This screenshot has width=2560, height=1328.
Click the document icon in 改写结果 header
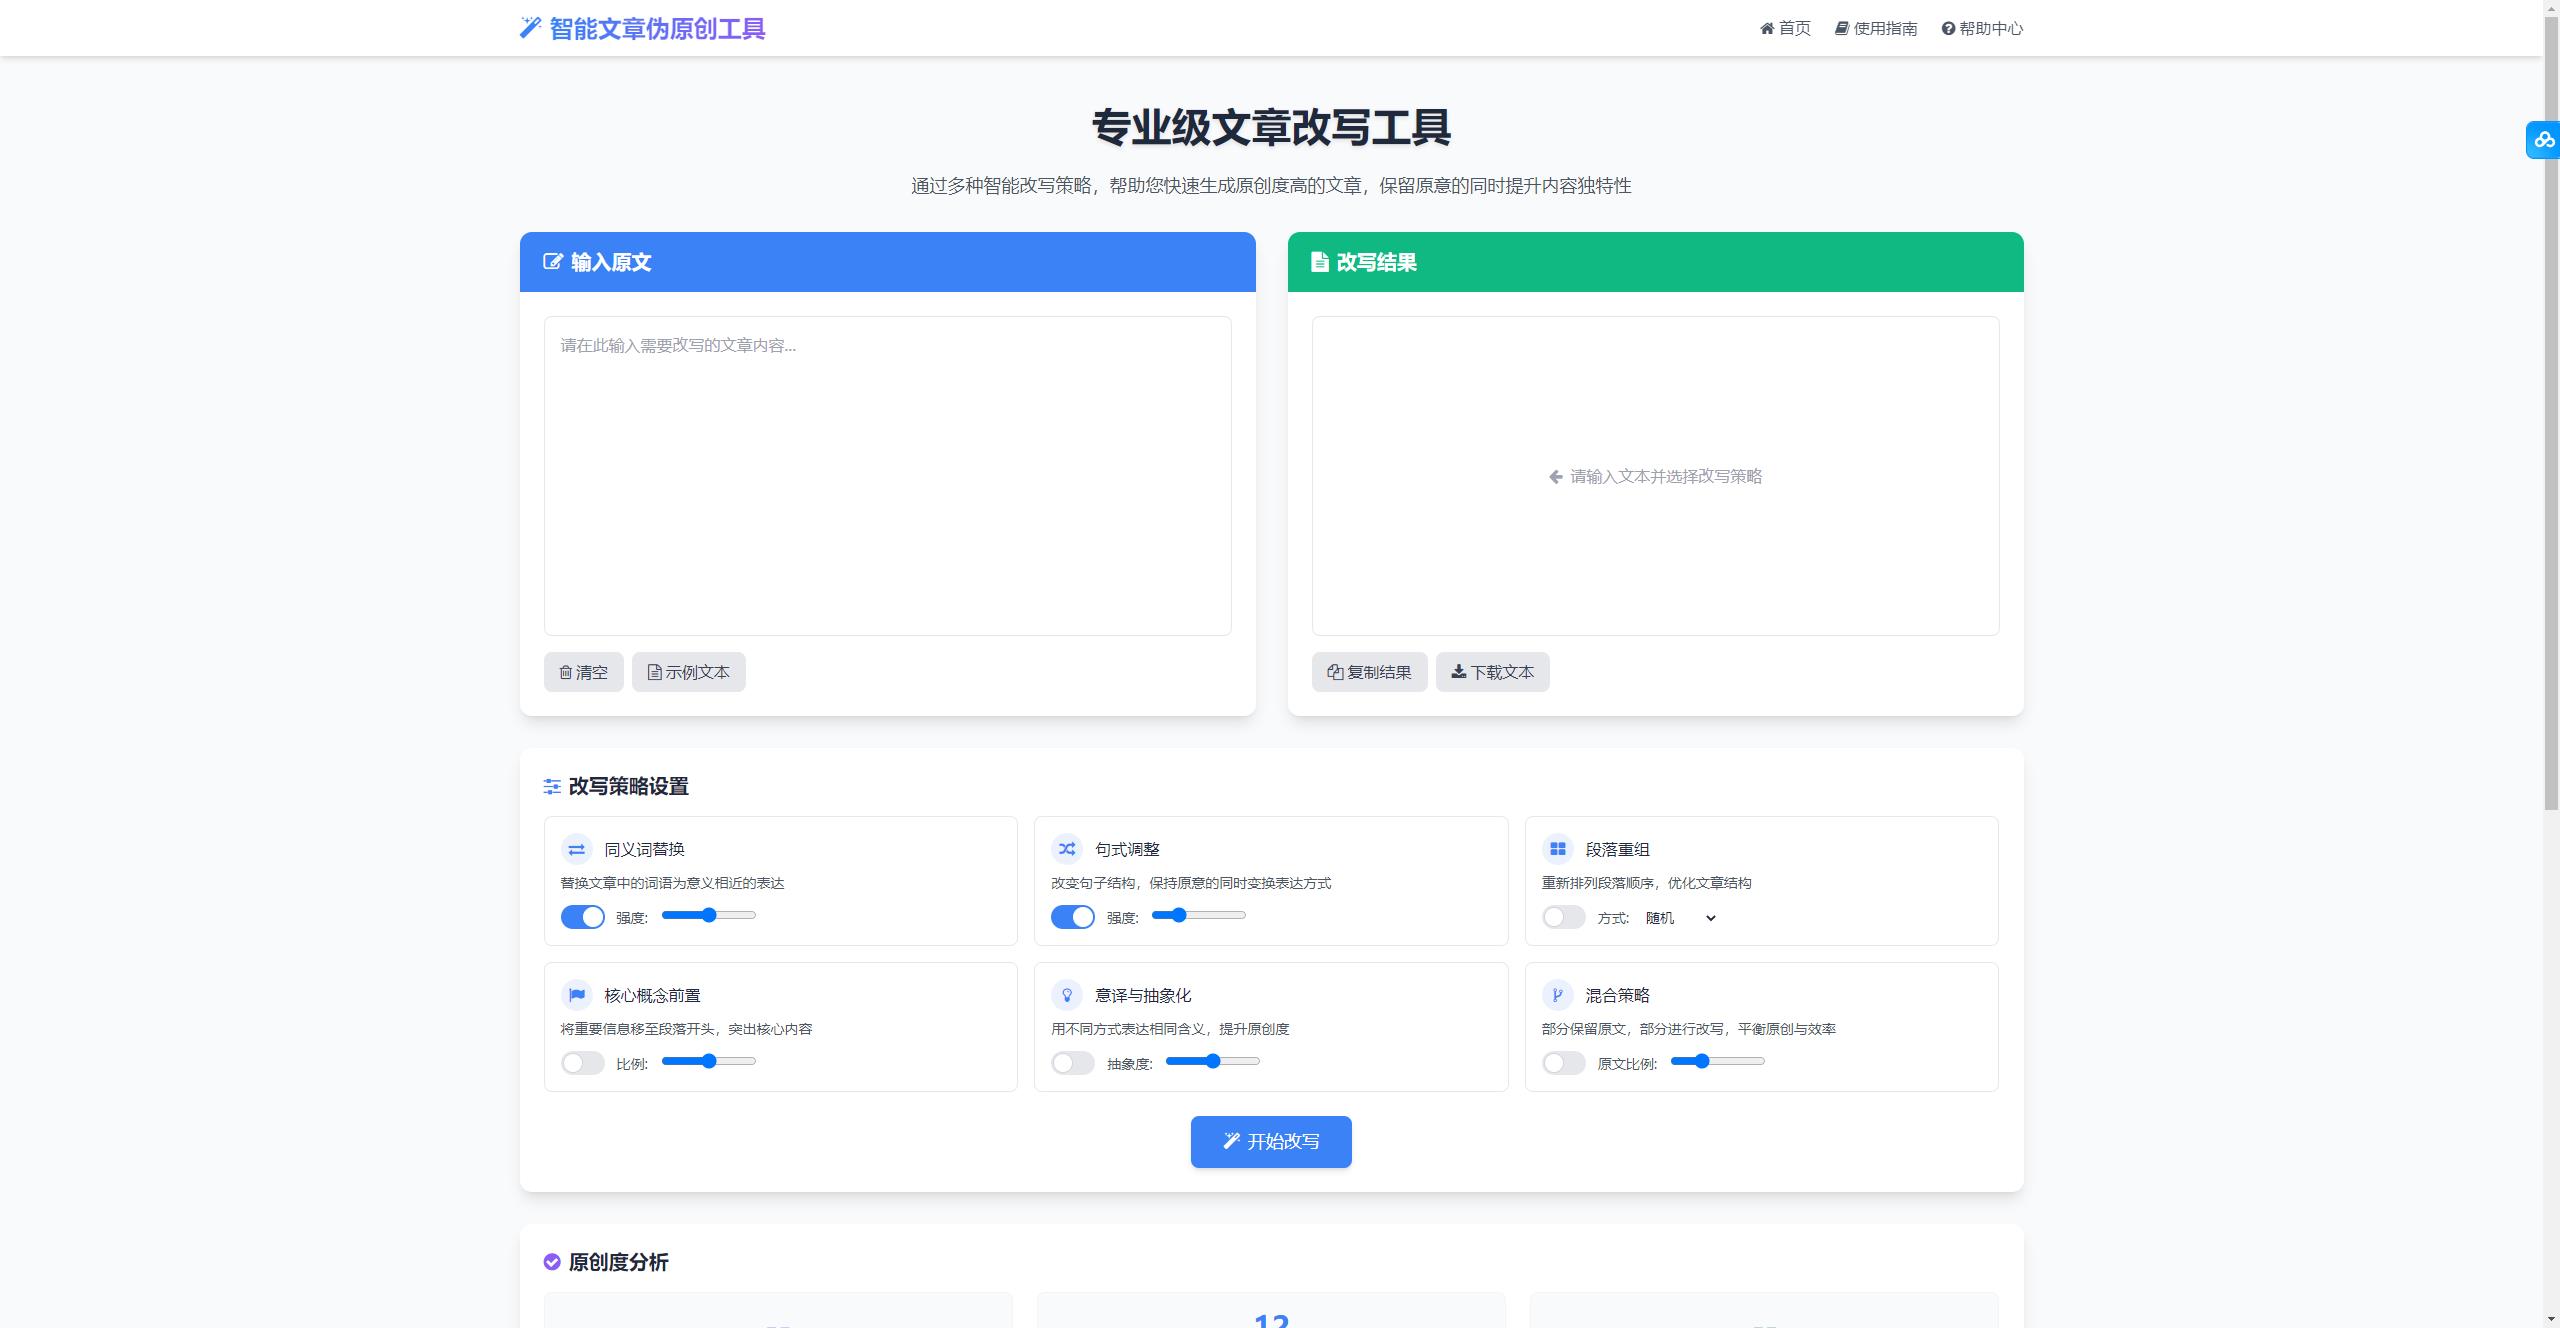pos(1318,261)
